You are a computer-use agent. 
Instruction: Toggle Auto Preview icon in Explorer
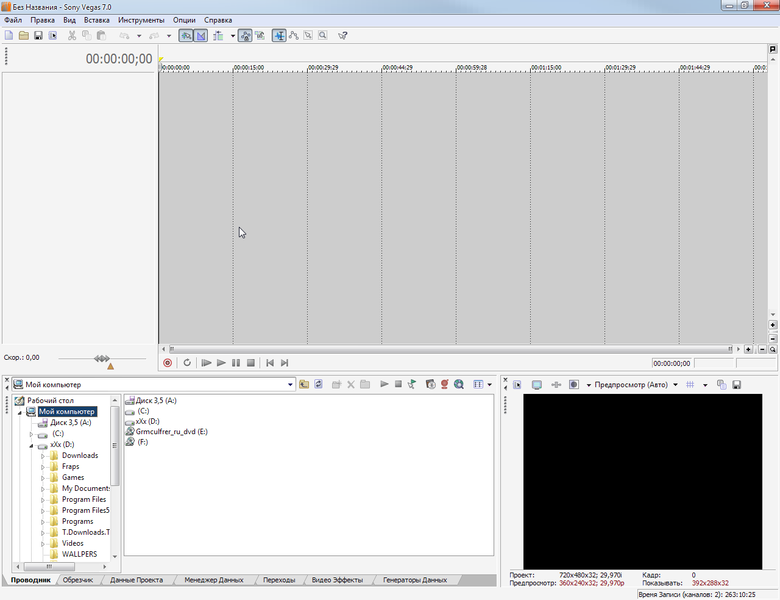(x=412, y=385)
